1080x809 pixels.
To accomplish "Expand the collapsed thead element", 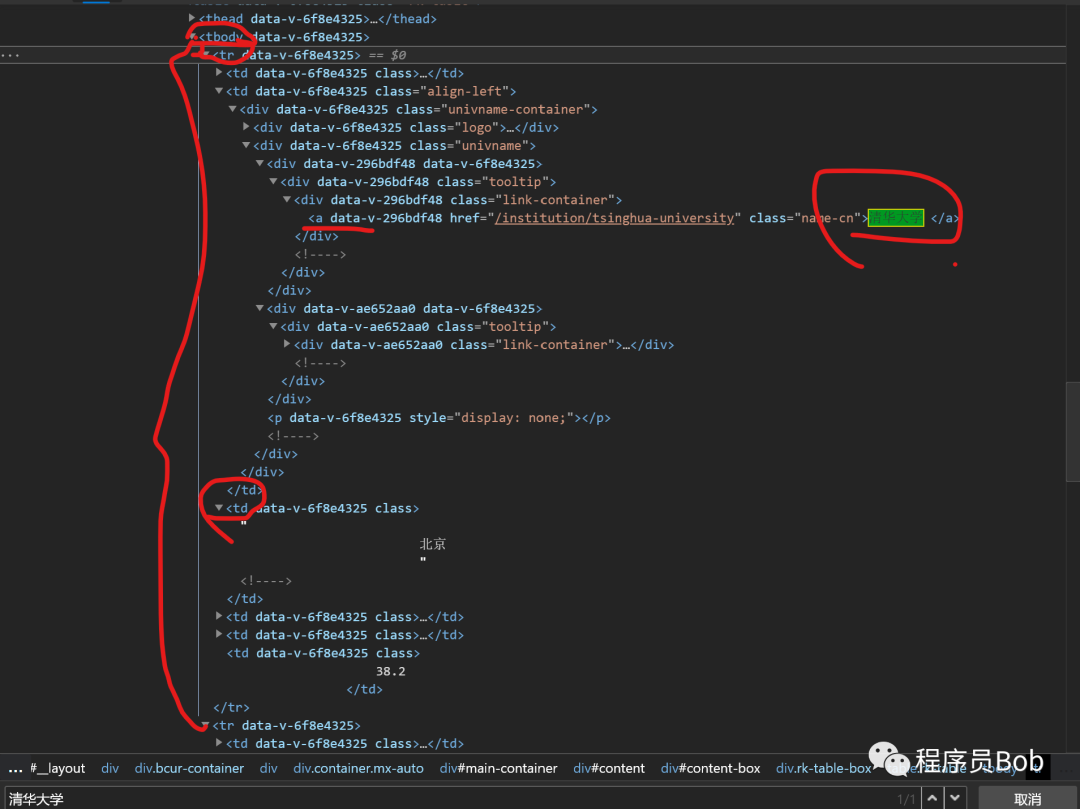I will (192, 18).
